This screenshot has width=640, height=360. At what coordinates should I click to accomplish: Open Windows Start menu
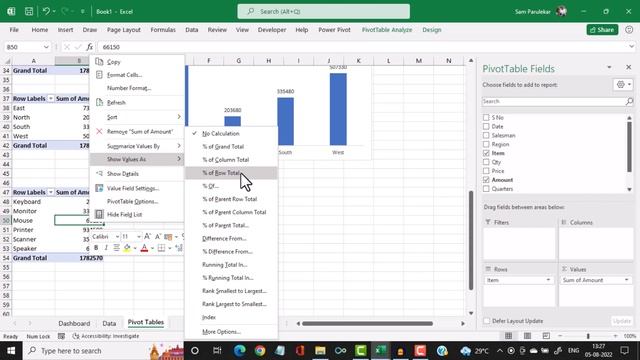point(11,350)
